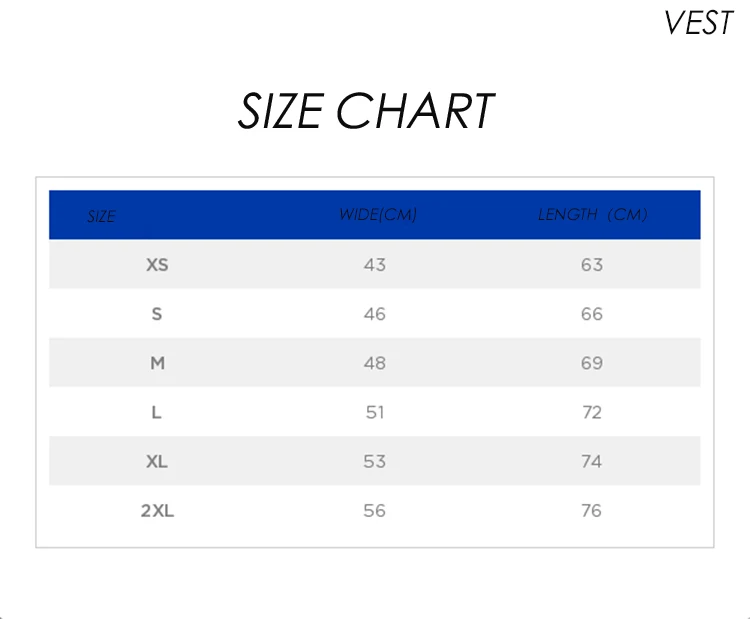Click length value 76 for 2XL
Image resolution: width=750 pixels, height=619 pixels.
click(592, 510)
